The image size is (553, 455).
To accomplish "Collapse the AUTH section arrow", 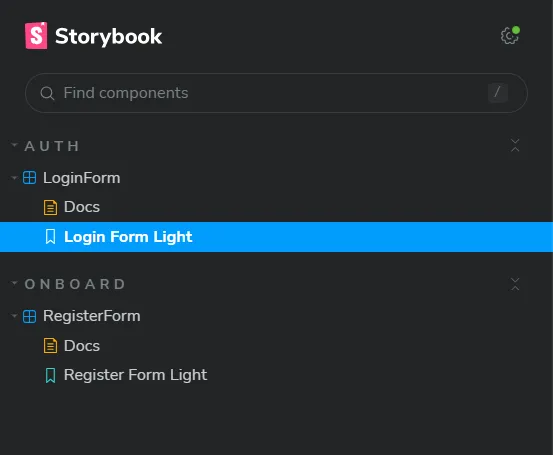I will 14,145.
